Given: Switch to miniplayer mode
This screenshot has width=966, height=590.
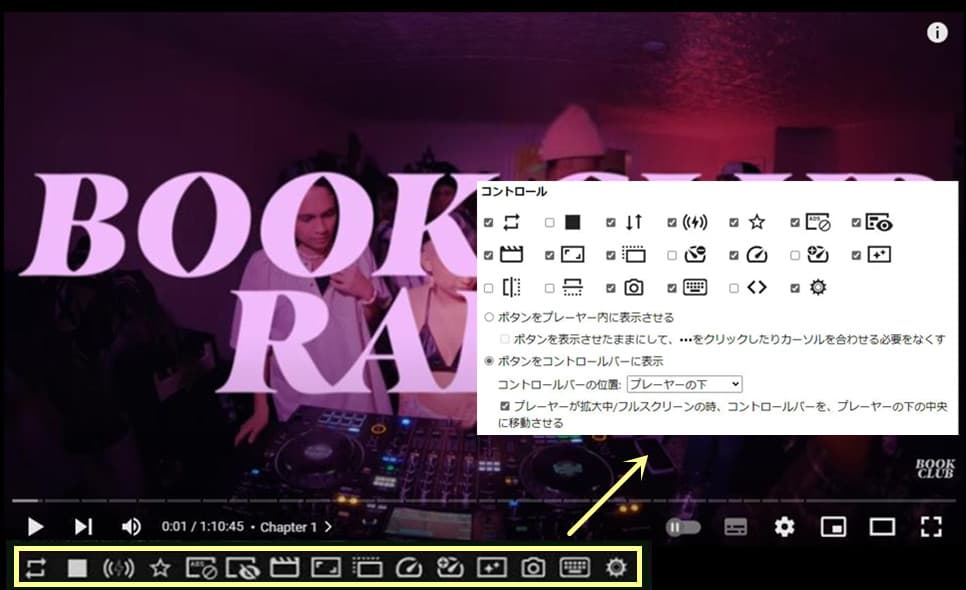Looking at the screenshot, I should tap(834, 527).
